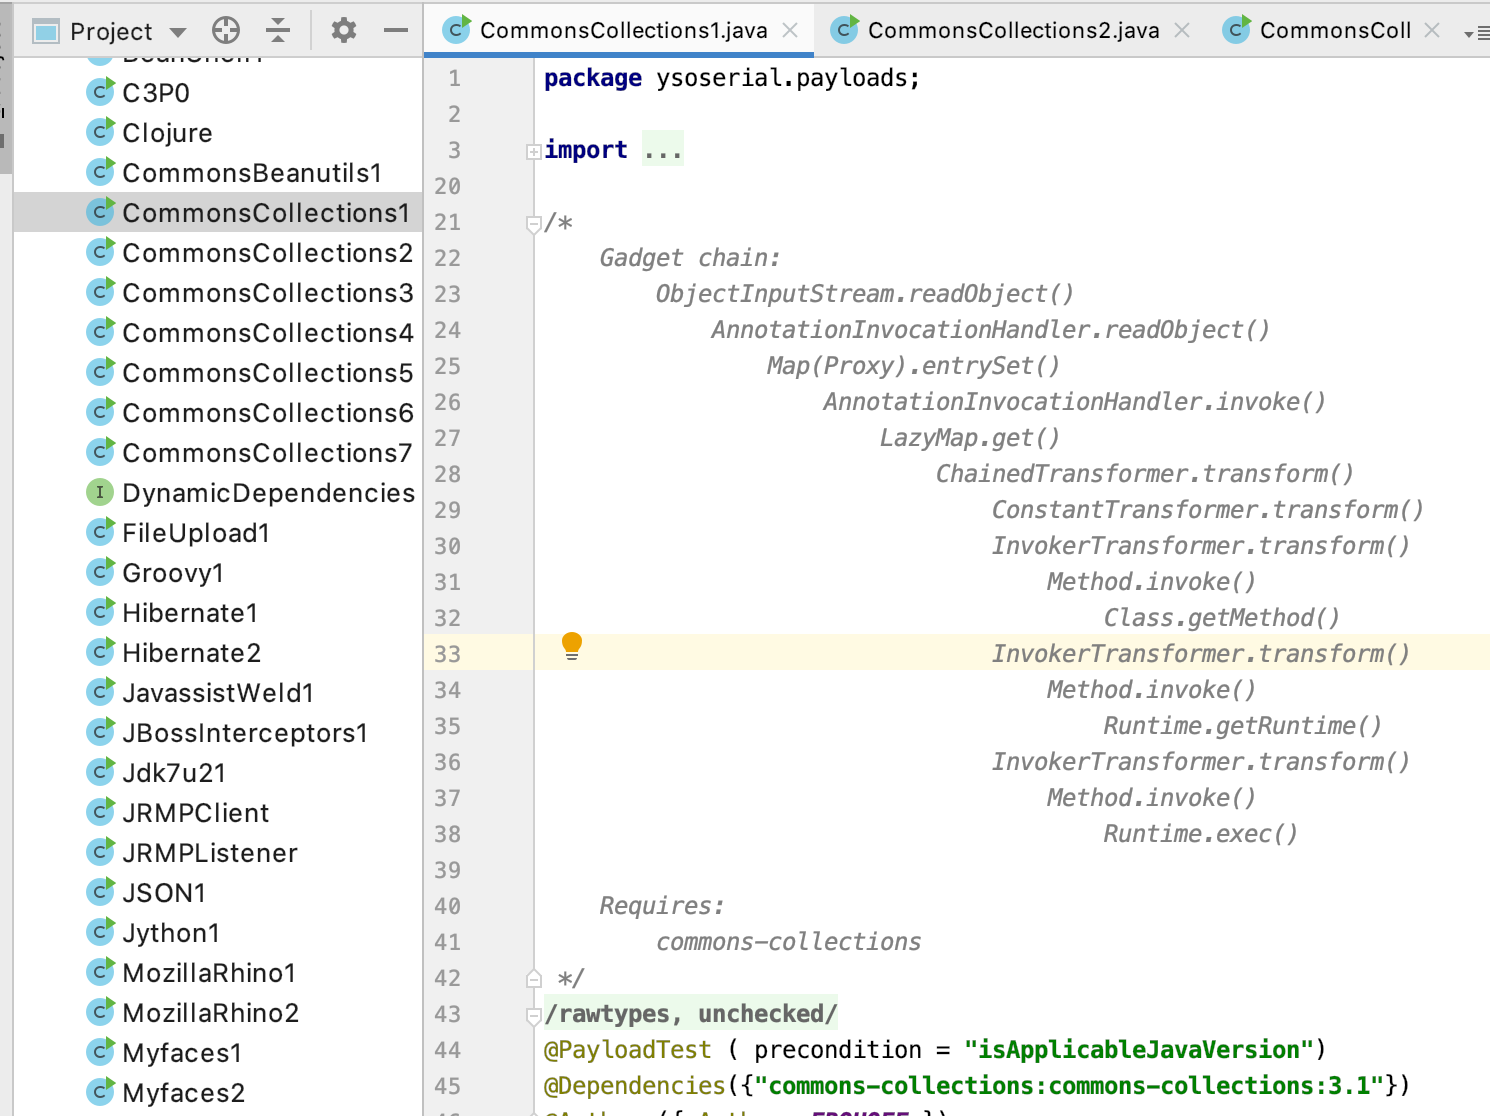Click the Select Opened File target icon
Viewport: 1490px width, 1116px height.
pos(226,31)
